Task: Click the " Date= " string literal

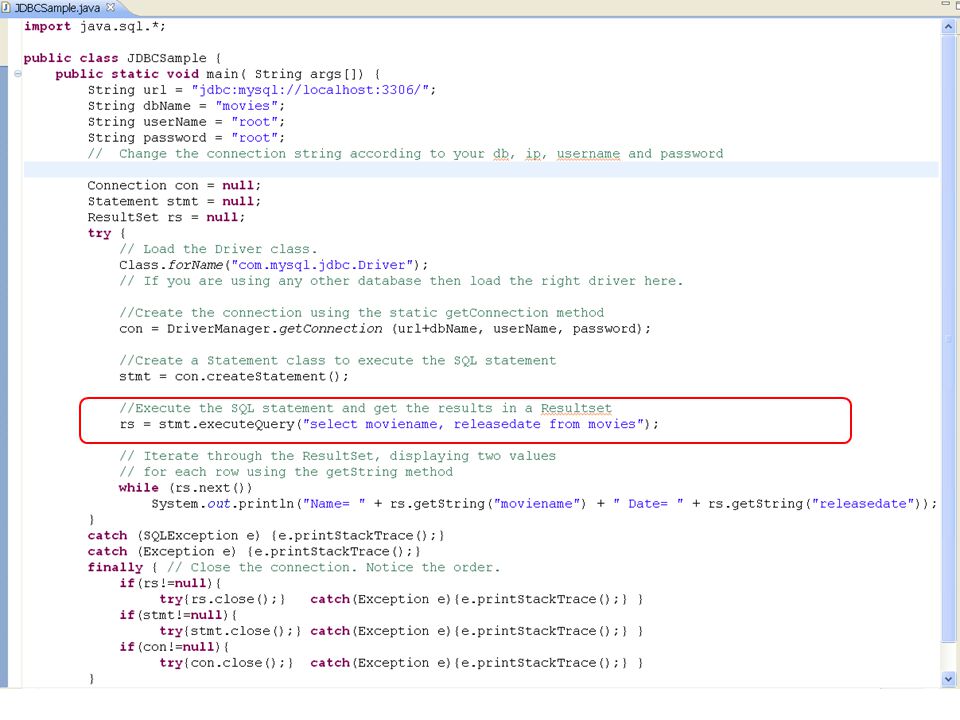Action: pos(648,504)
